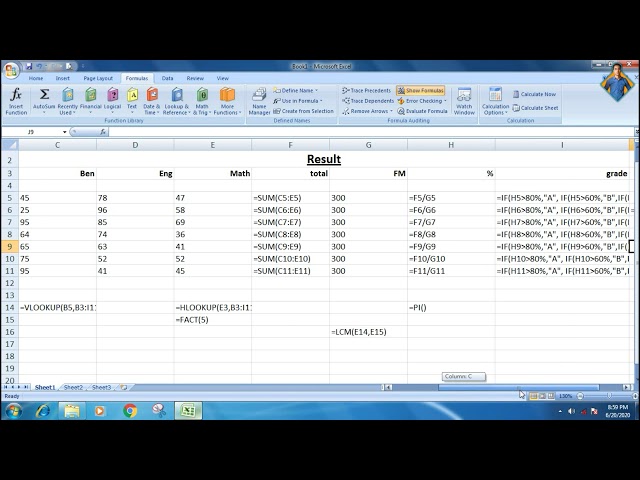Switch to Page Layout view in status bar
The image size is (640, 480).
542,396
